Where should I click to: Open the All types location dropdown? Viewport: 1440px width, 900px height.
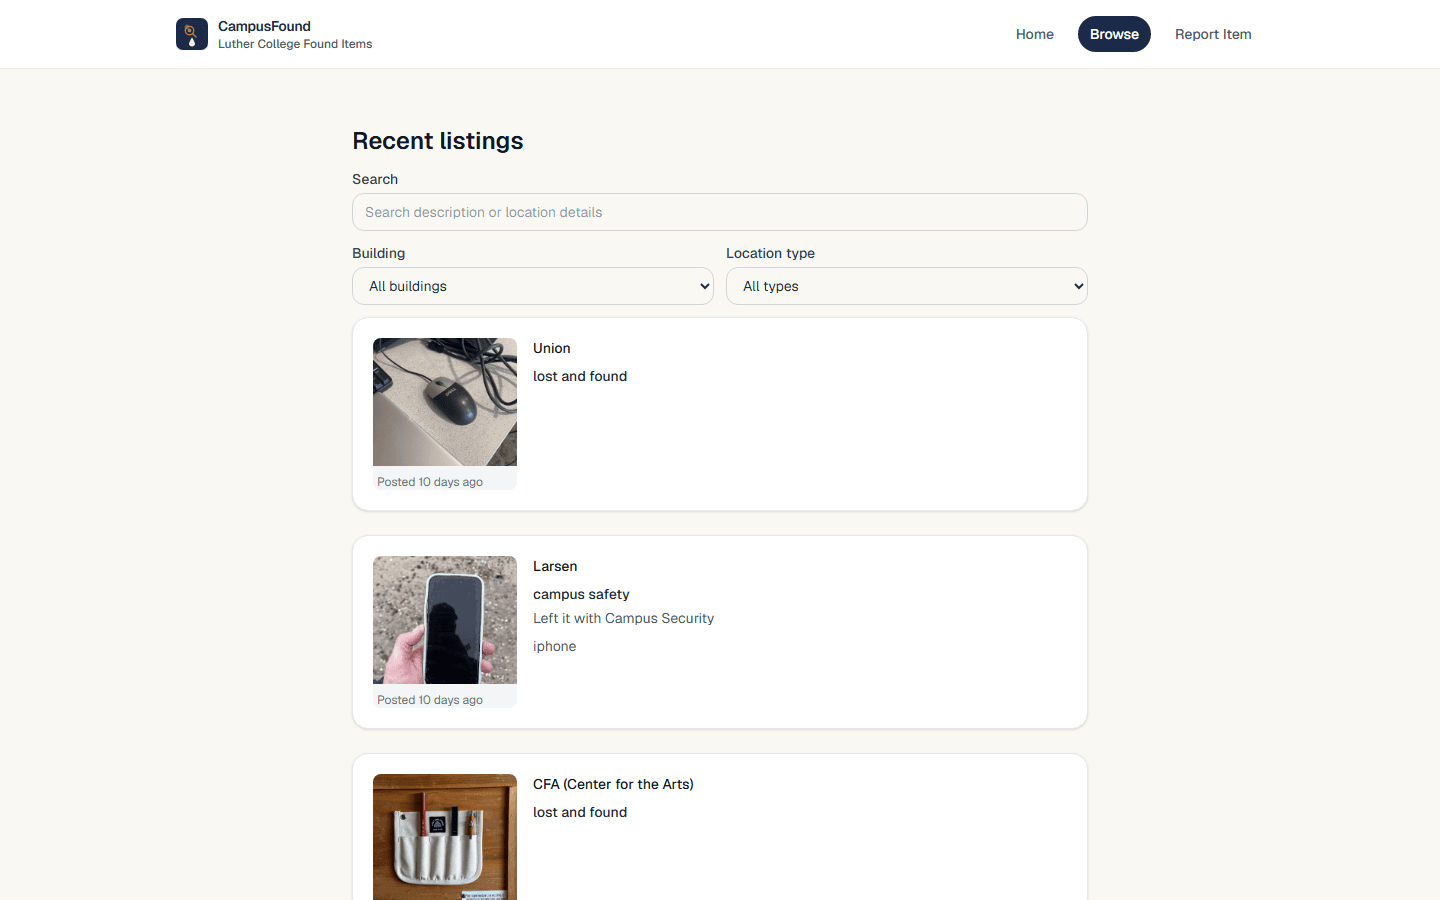907,286
